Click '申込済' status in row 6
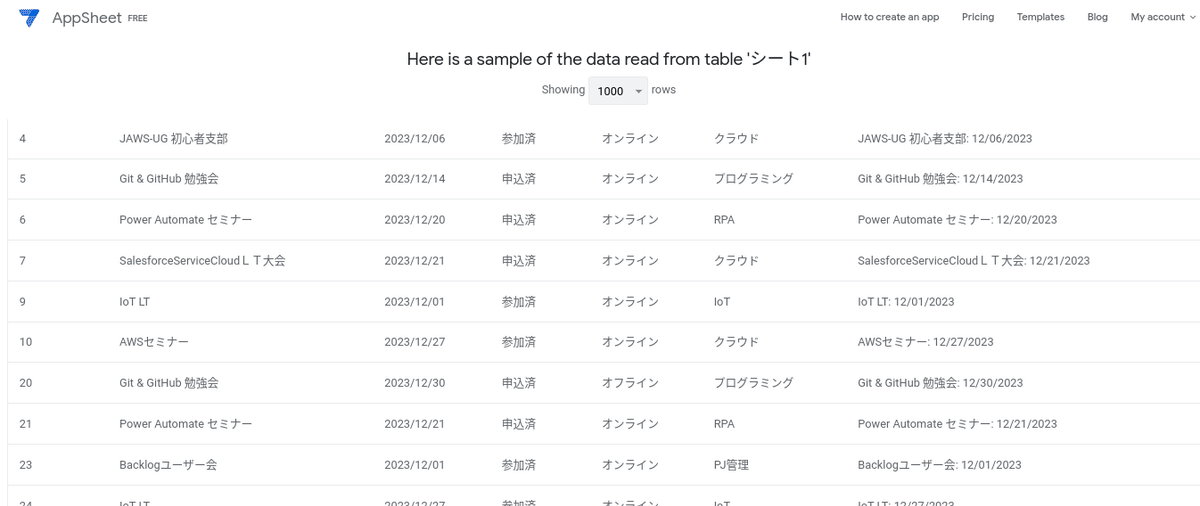This screenshot has width=1200, height=506. tap(519, 220)
